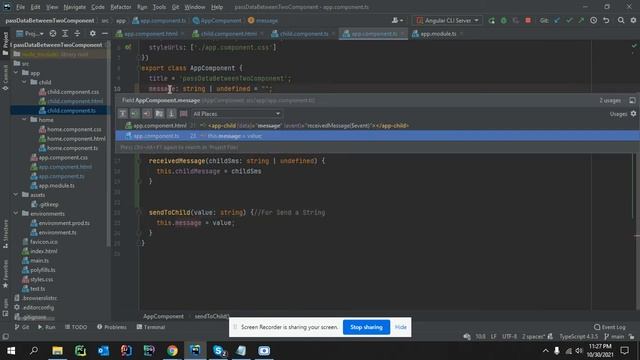The height and width of the screenshot is (360, 640).
Task: Click second icon in usages popup toolbar
Action: coord(135,114)
